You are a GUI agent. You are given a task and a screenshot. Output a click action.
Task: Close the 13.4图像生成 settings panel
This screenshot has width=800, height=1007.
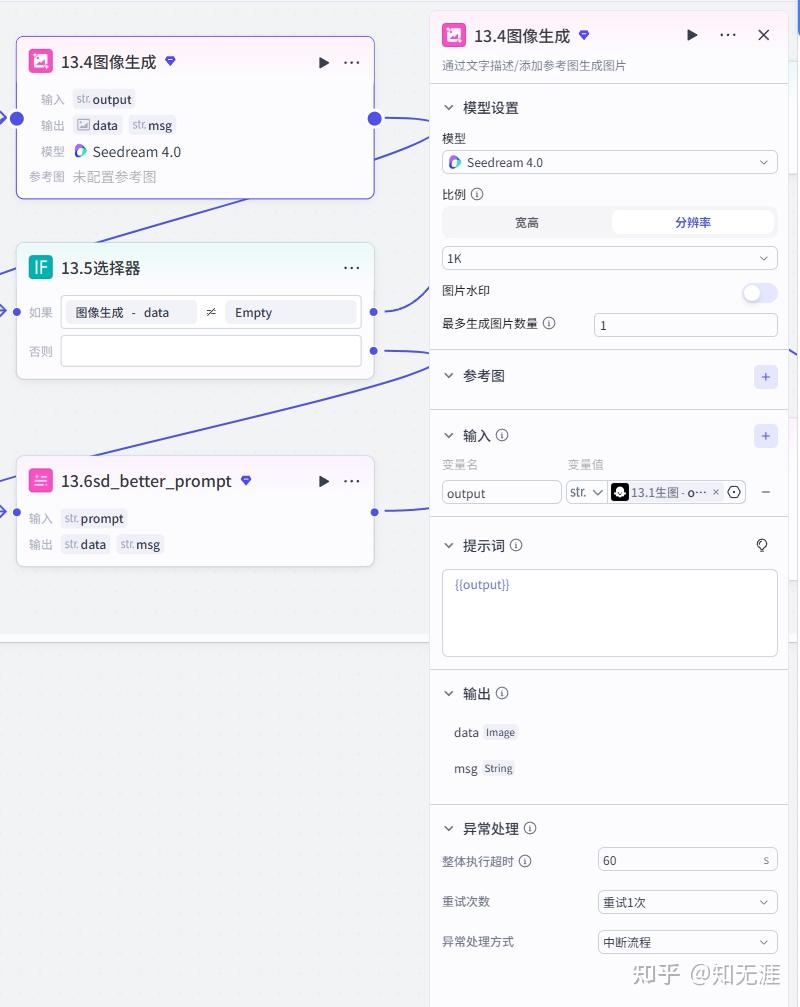(763, 35)
